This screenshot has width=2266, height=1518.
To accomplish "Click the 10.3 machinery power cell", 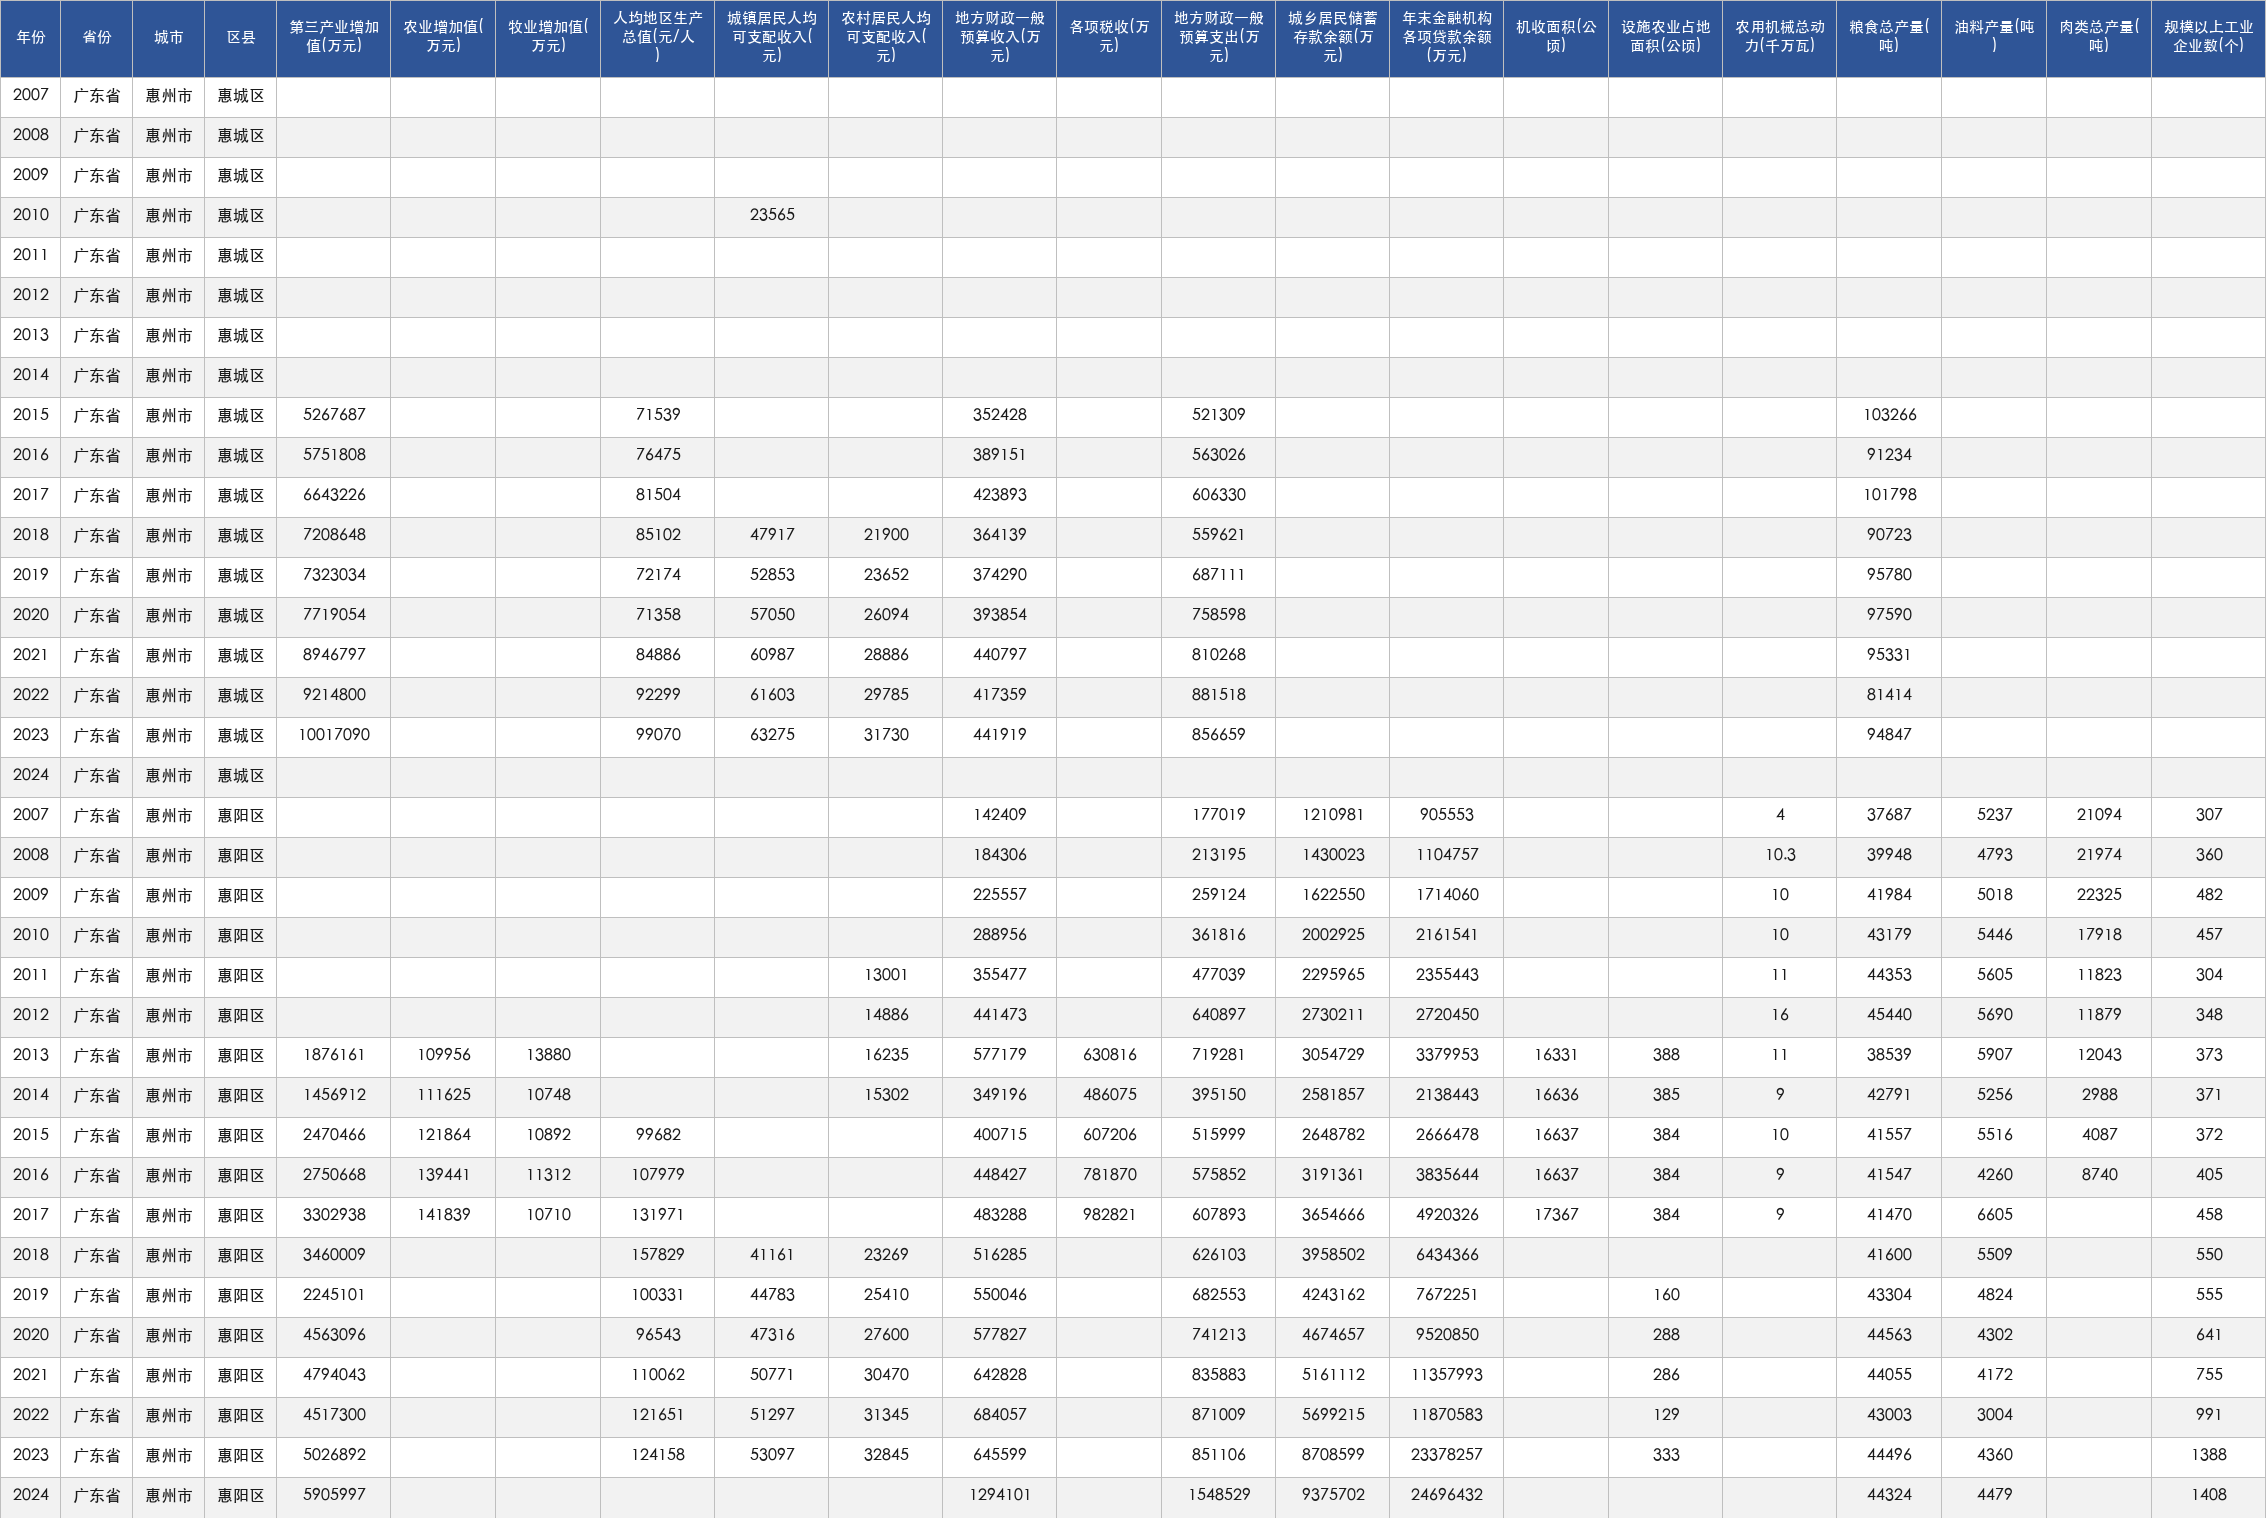I will [x=1780, y=855].
